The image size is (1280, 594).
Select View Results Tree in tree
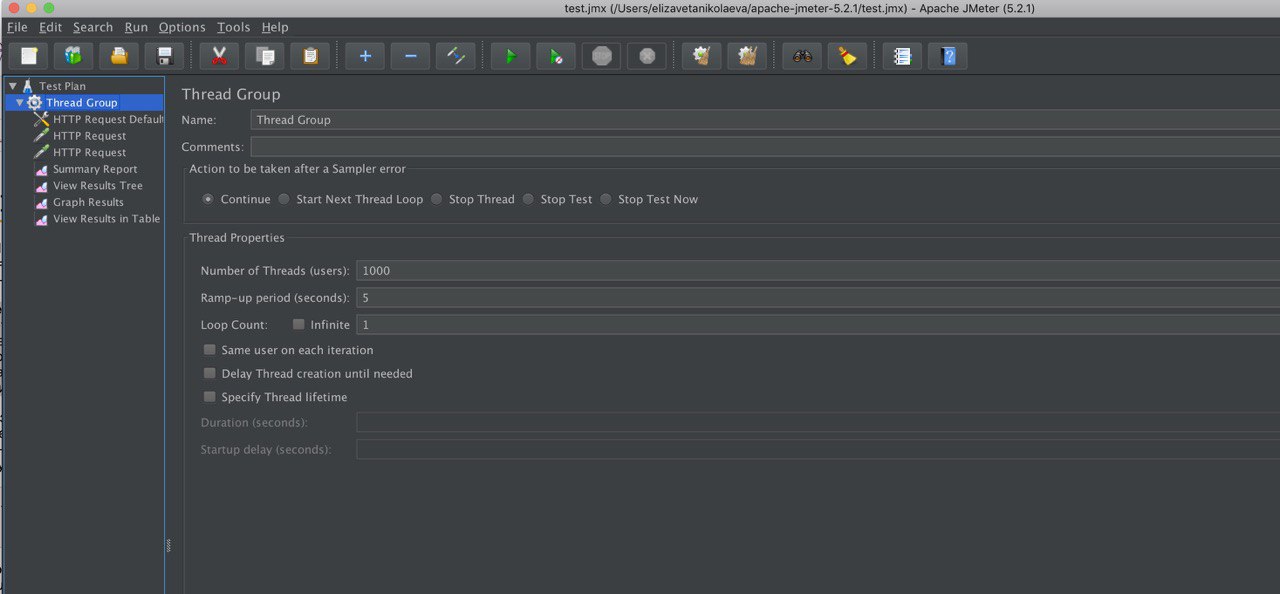(x=98, y=186)
